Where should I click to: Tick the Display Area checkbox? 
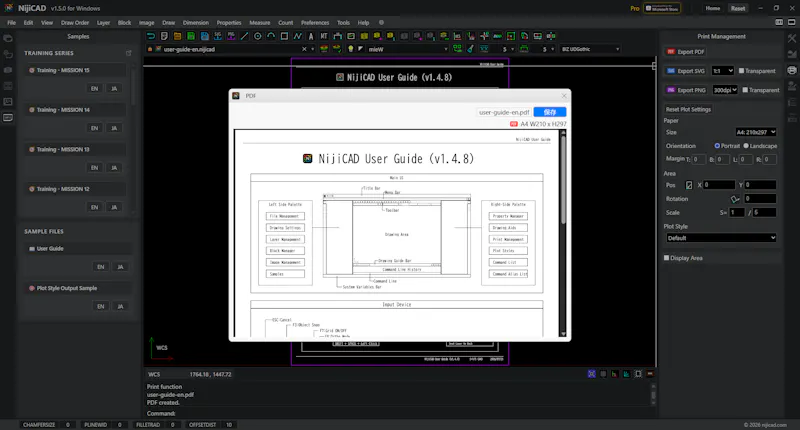click(x=666, y=258)
